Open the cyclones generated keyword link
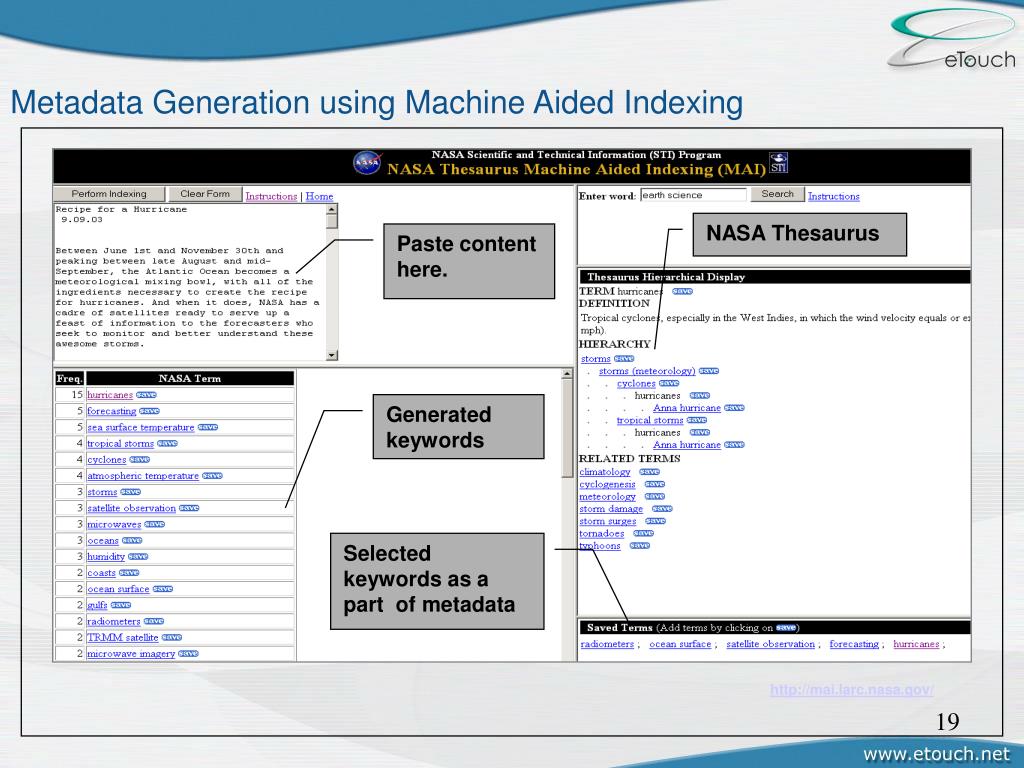 click(x=106, y=460)
